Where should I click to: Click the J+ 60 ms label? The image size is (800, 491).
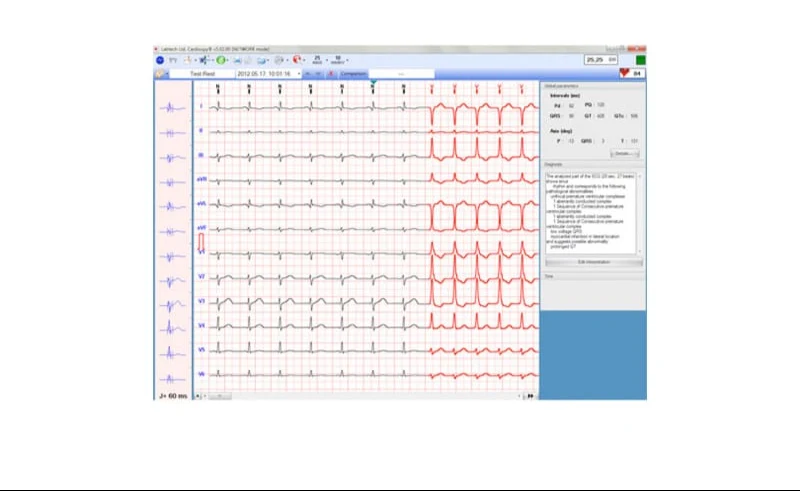pos(173,396)
